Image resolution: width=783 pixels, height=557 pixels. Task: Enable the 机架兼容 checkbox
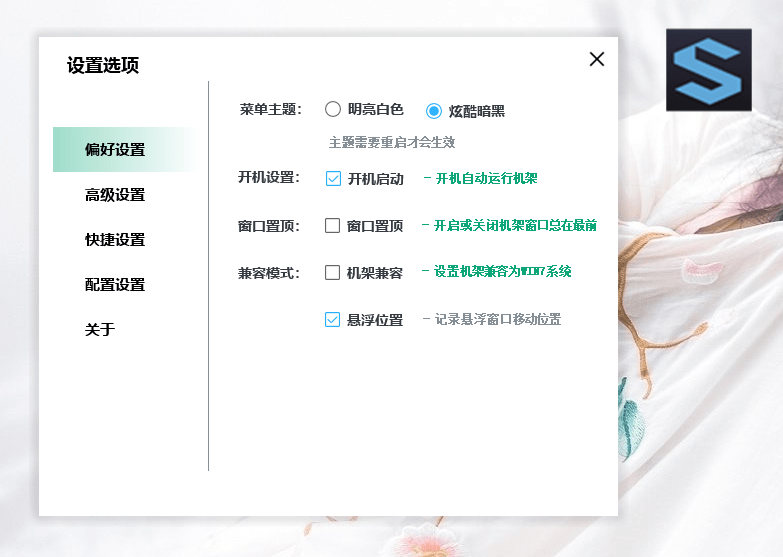333,272
